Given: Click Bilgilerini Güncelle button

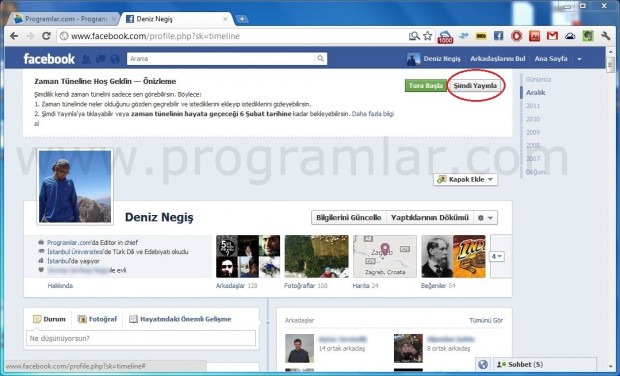Looking at the screenshot, I should 349,217.
